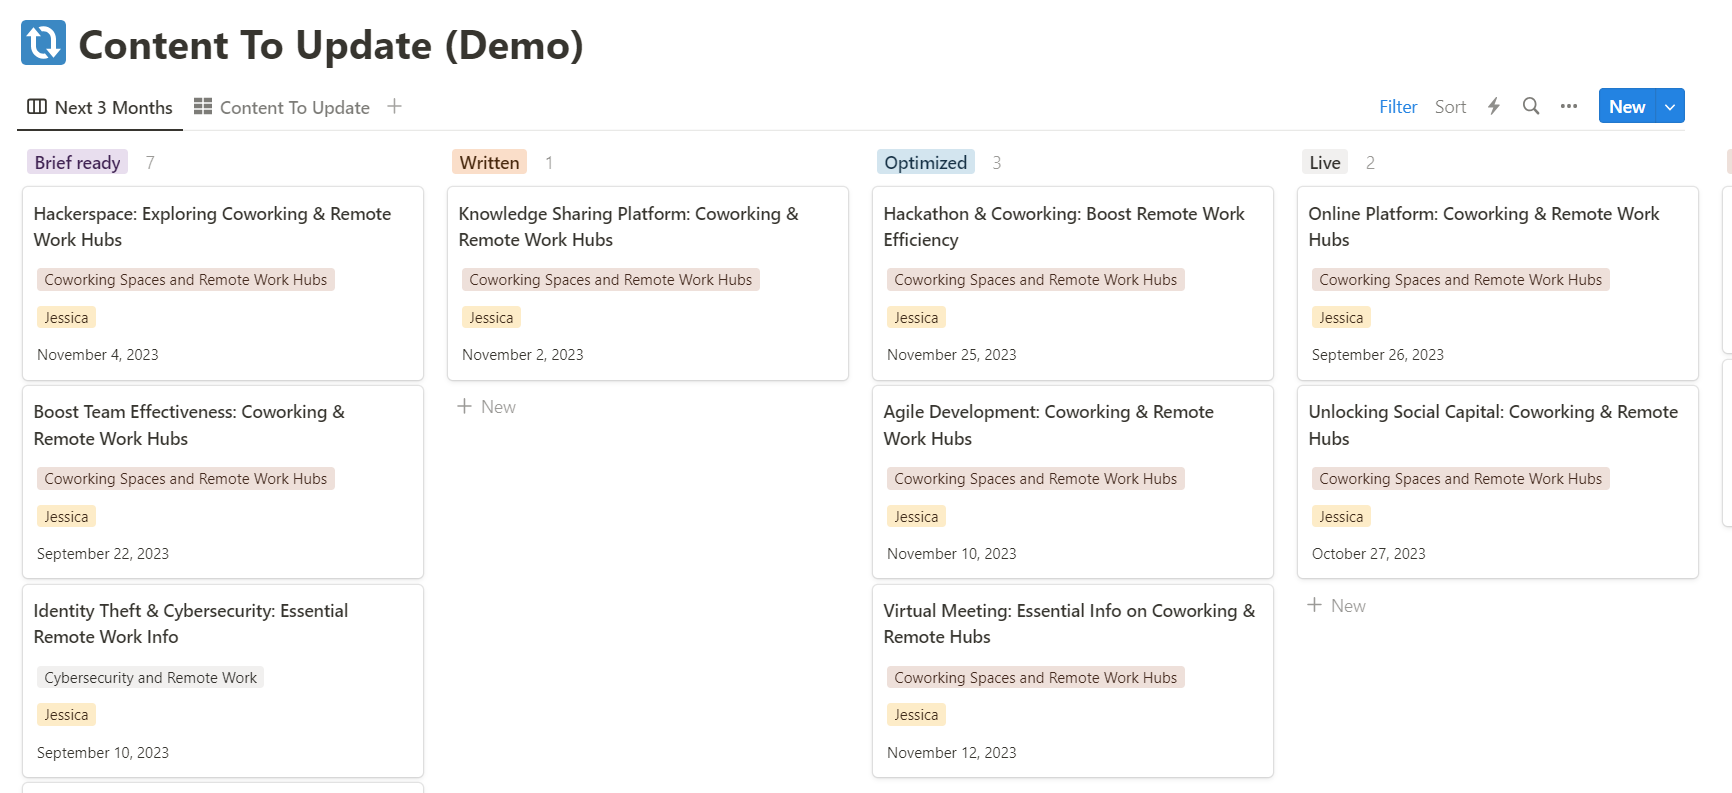Click the plus icon under Written column
This screenshot has height=793, width=1732.
[x=464, y=406]
